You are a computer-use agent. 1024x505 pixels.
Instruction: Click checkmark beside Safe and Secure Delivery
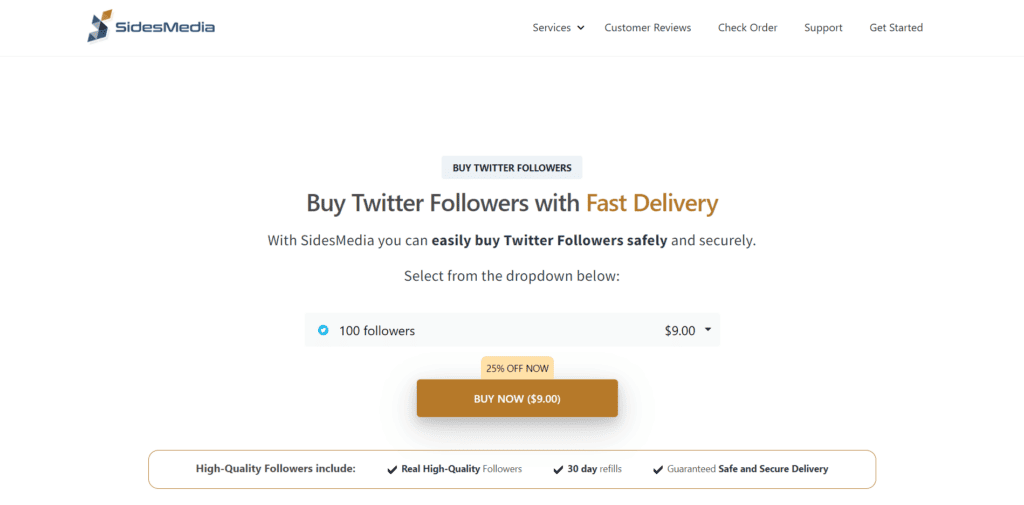point(658,469)
